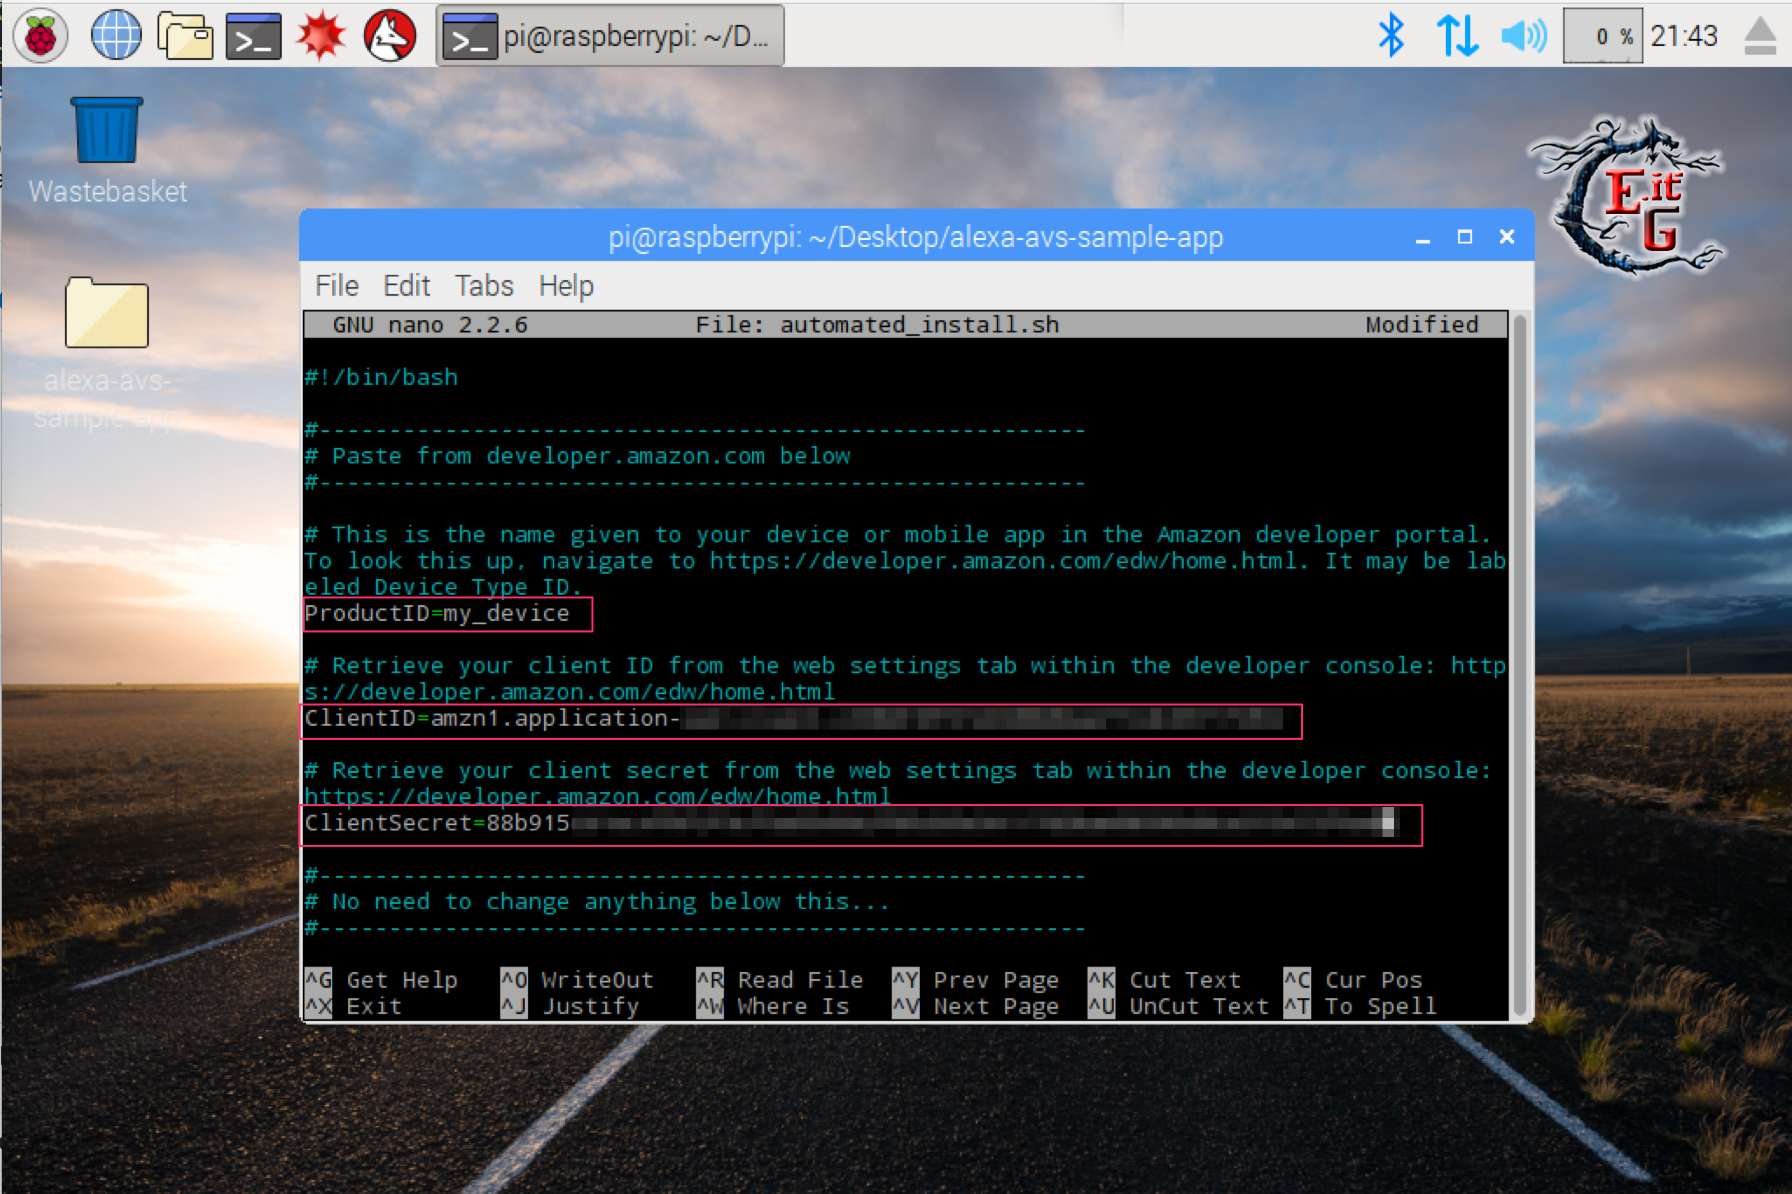The image size is (1792, 1194).
Task: Click the CPU usage monitor showing 0 %
Action: (x=1602, y=36)
